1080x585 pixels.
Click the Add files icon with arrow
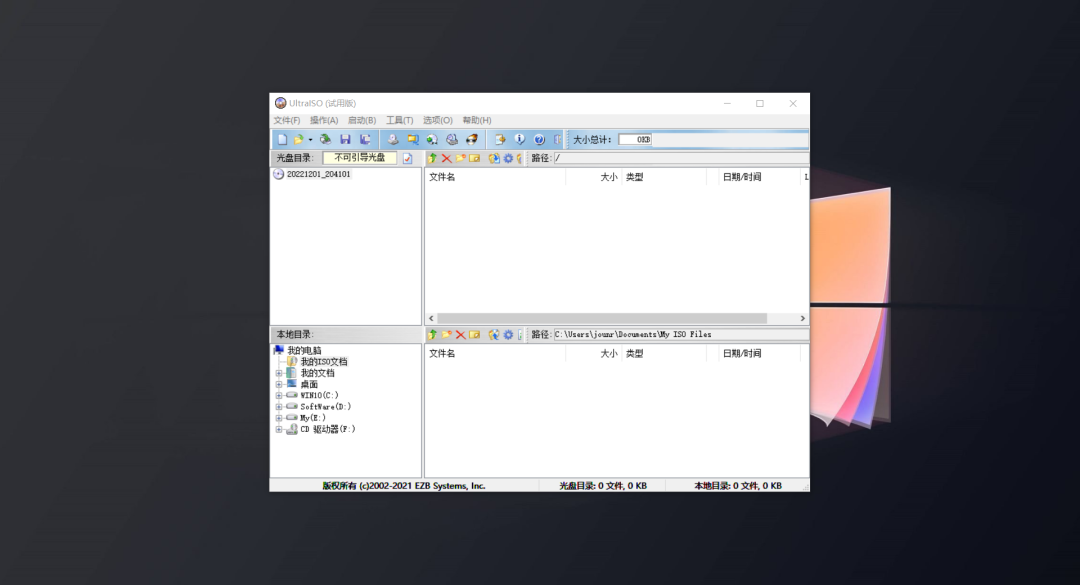500,139
